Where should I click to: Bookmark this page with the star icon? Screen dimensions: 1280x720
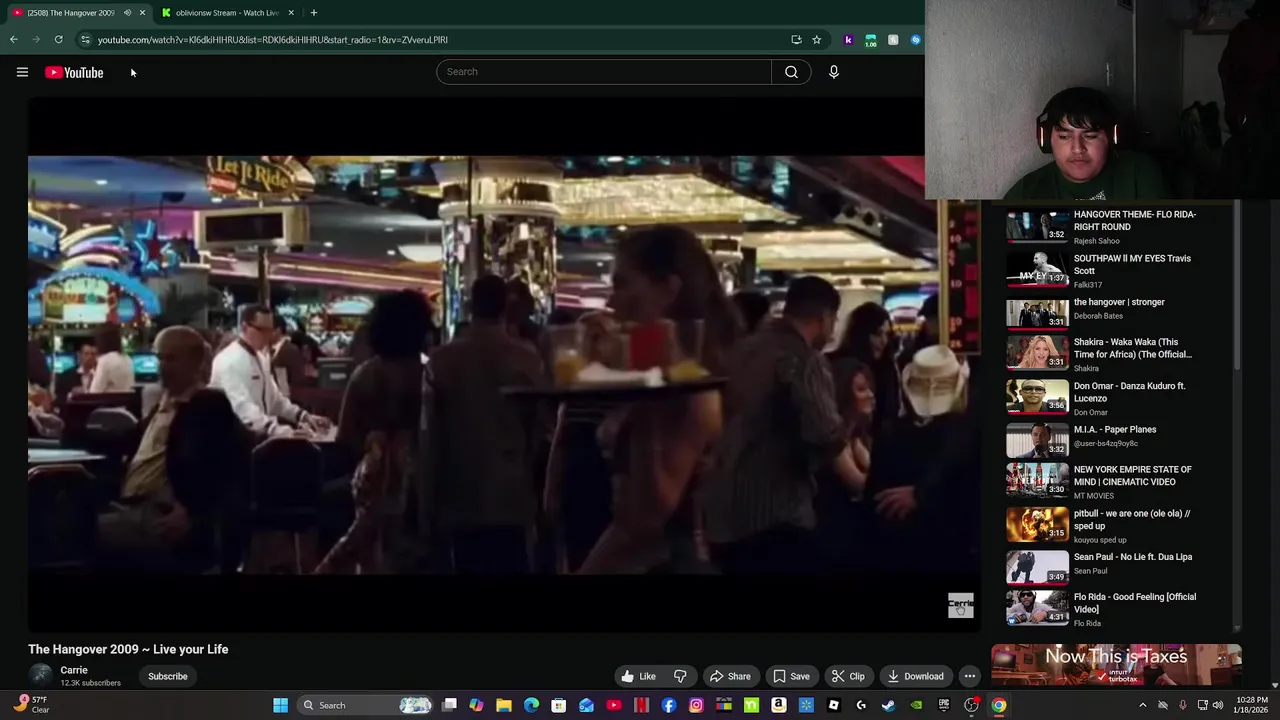(x=817, y=40)
